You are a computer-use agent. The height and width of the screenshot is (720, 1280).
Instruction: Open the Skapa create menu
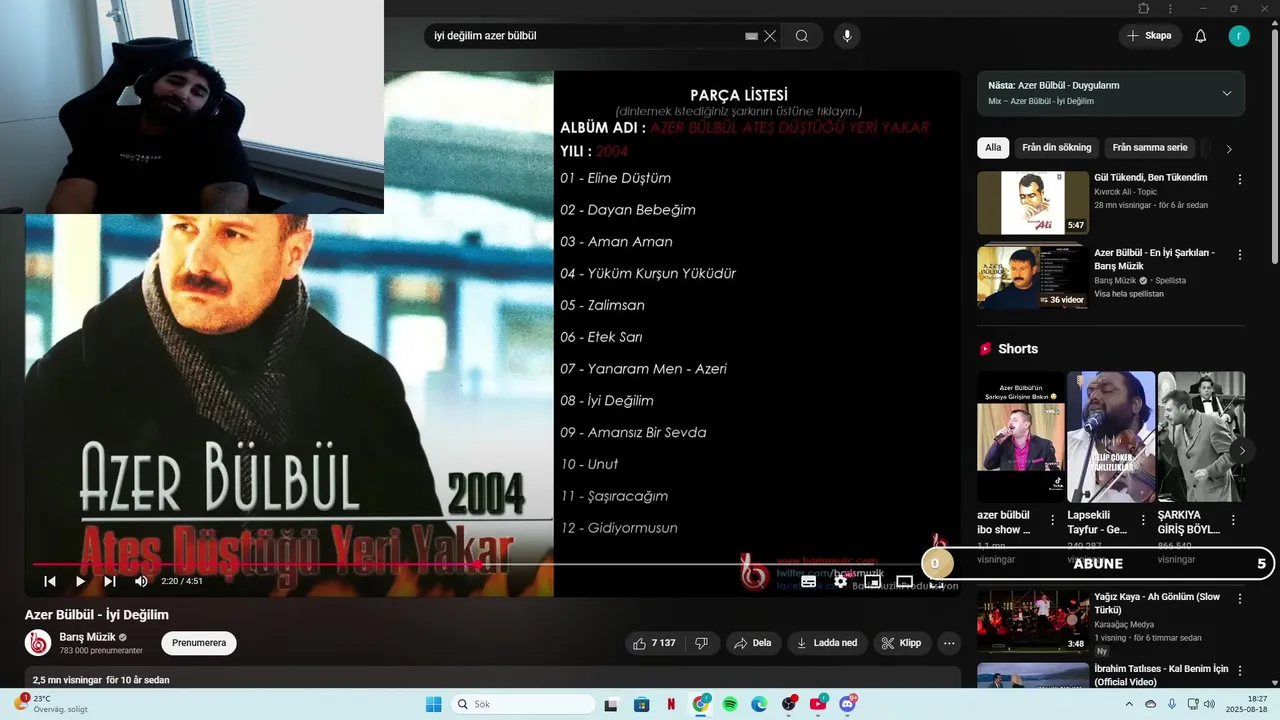1149,36
